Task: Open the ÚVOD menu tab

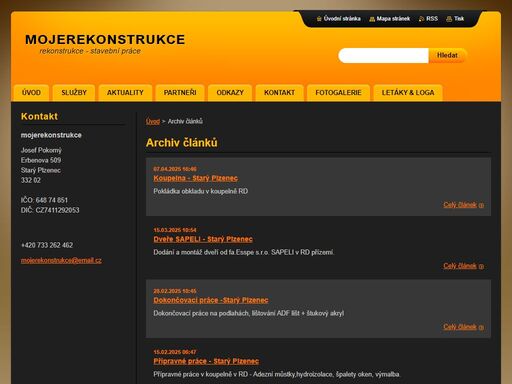Action: click(31, 93)
